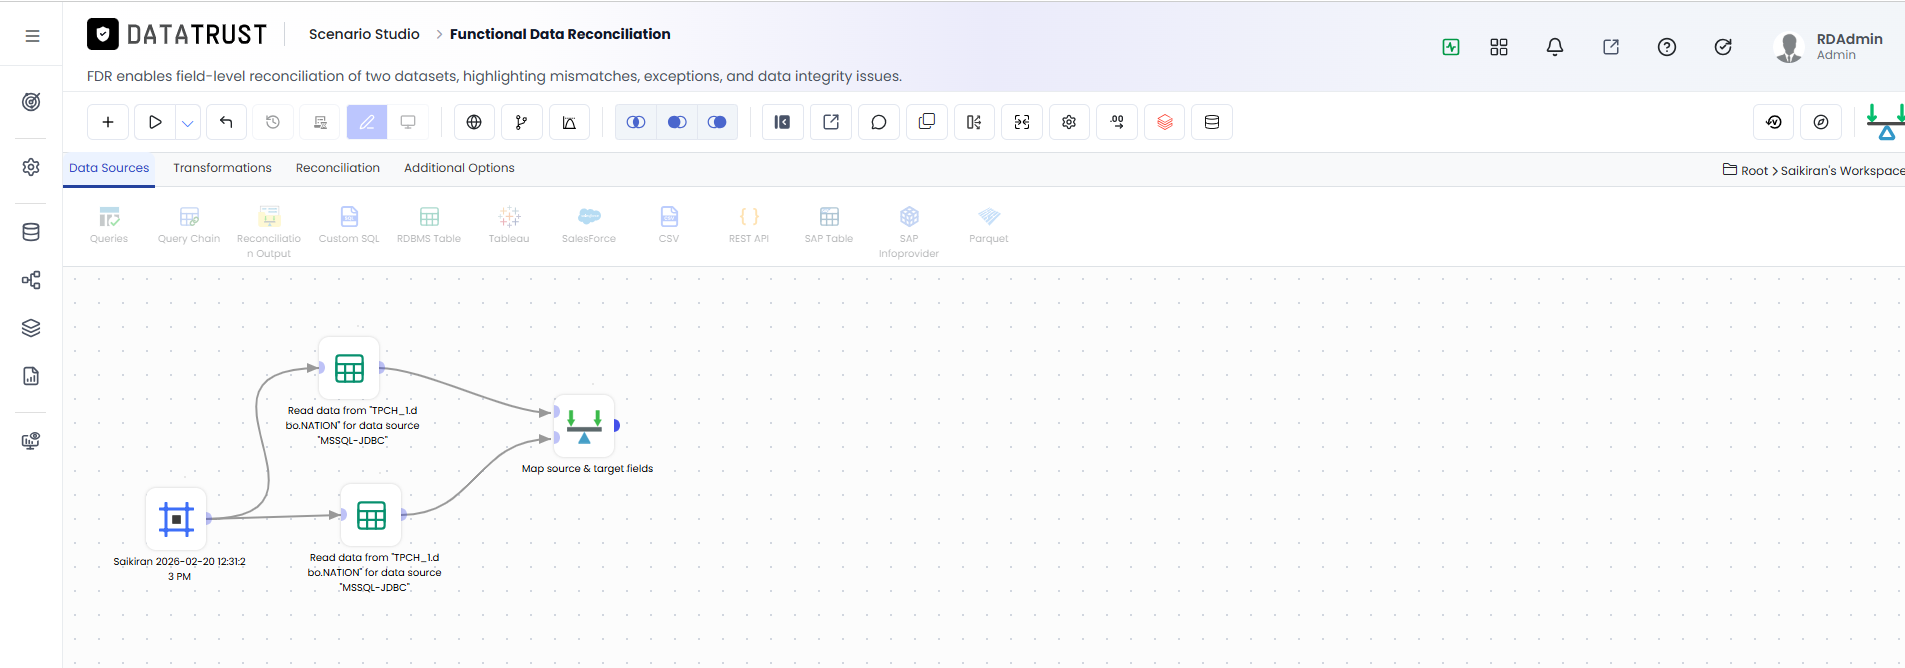The height and width of the screenshot is (668, 1905).
Task: Switch to the Reconciliation tab
Action: 338,168
